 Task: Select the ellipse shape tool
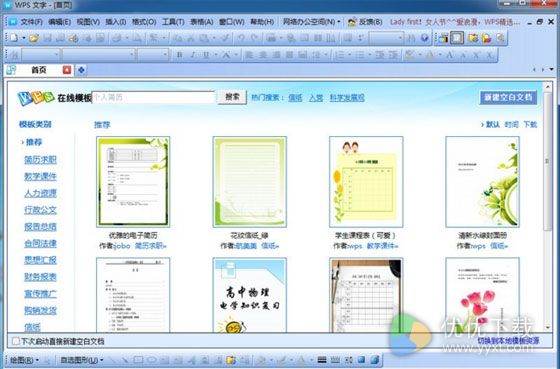[151, 360]
